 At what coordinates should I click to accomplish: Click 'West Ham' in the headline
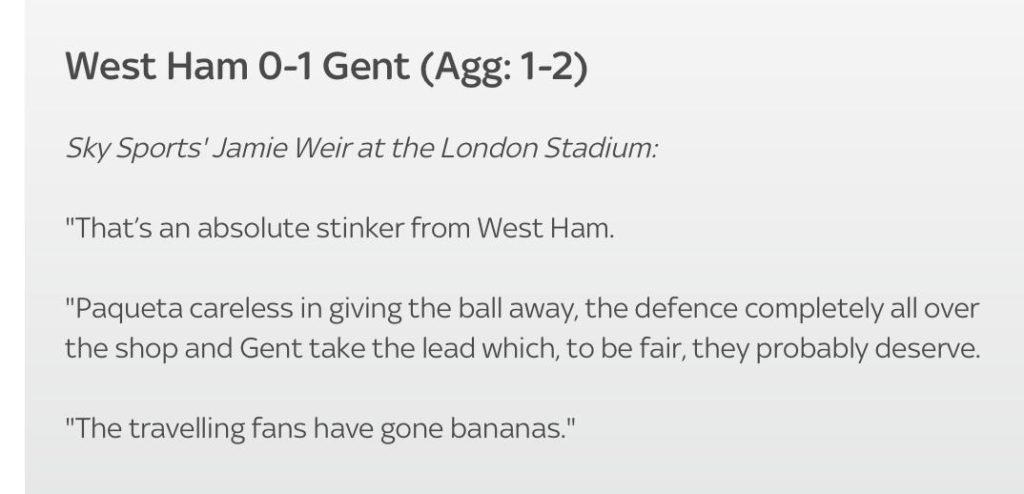157,66
